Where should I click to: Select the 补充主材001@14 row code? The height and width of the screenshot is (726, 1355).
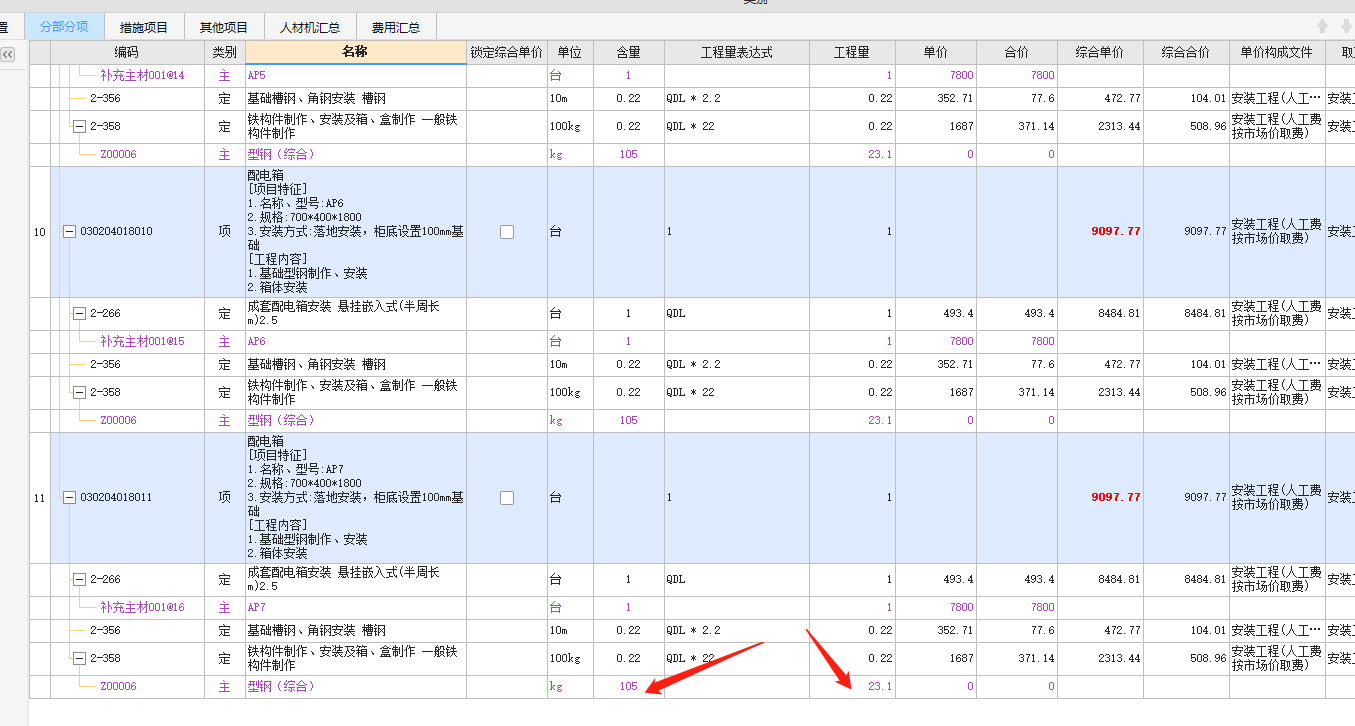[142, 76]
